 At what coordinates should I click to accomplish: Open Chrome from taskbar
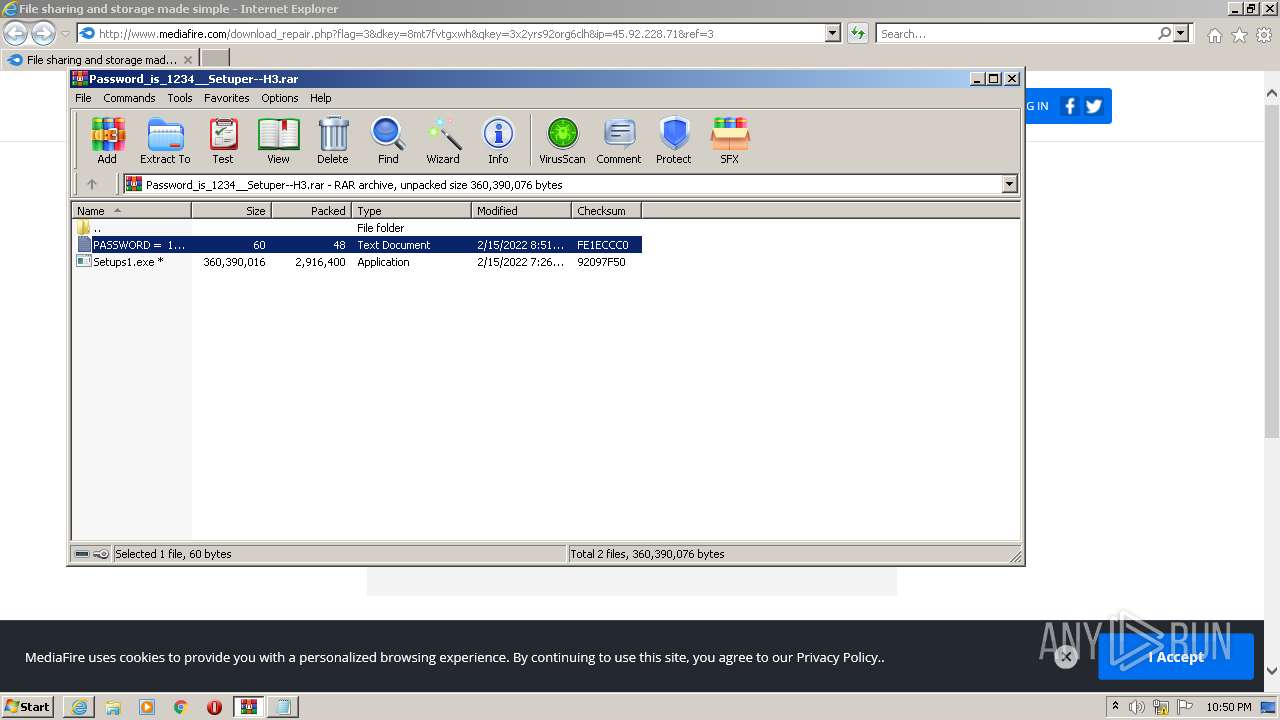point(180,706)
